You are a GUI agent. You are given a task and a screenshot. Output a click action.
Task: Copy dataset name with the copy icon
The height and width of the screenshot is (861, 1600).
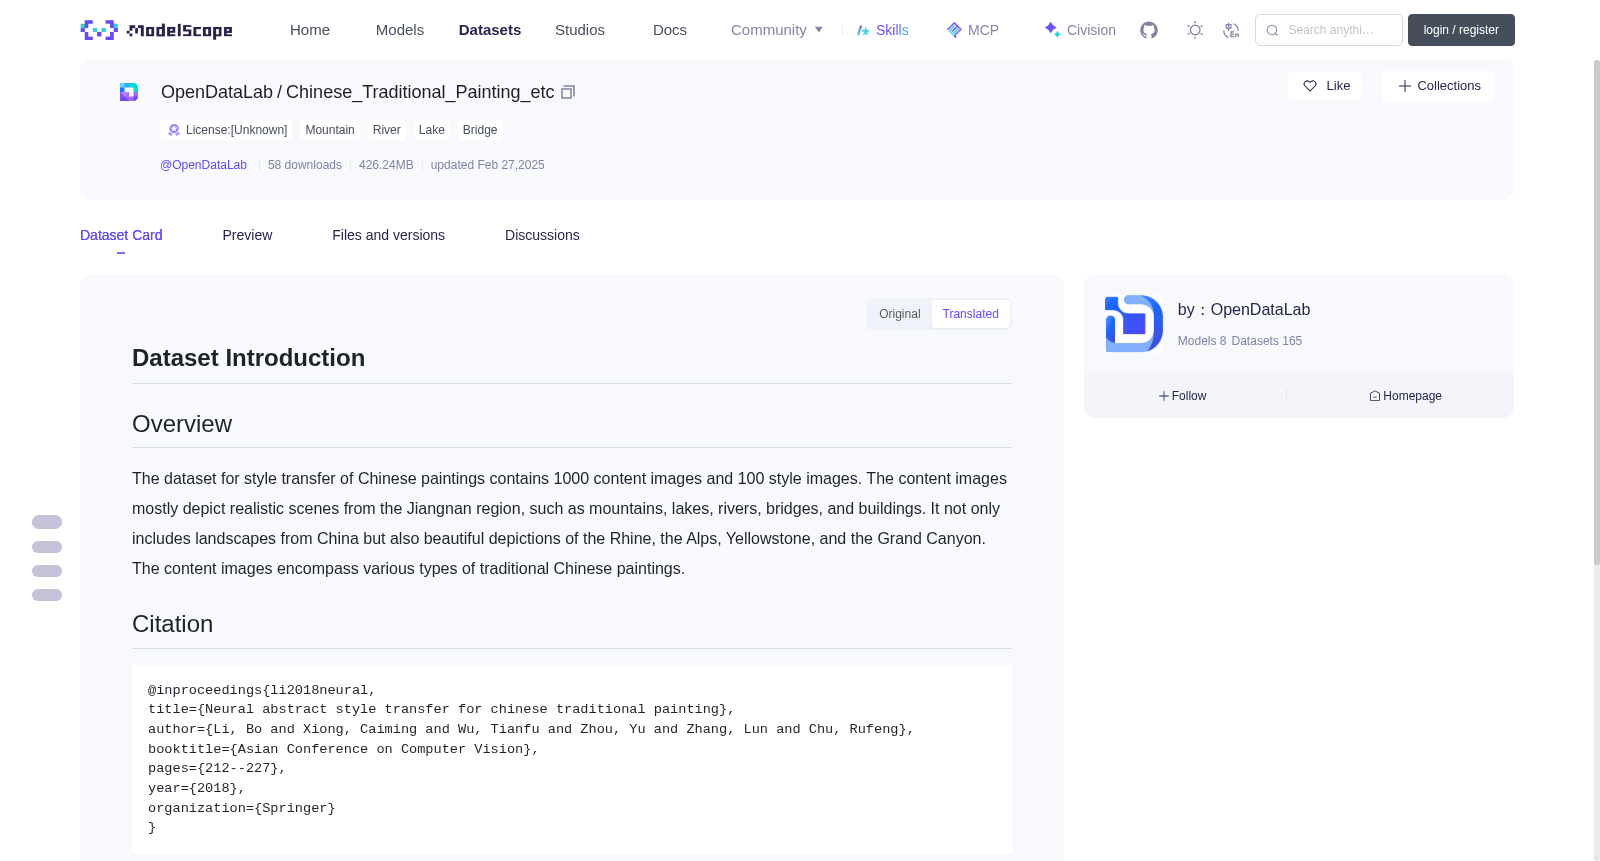tap(568, 92)
